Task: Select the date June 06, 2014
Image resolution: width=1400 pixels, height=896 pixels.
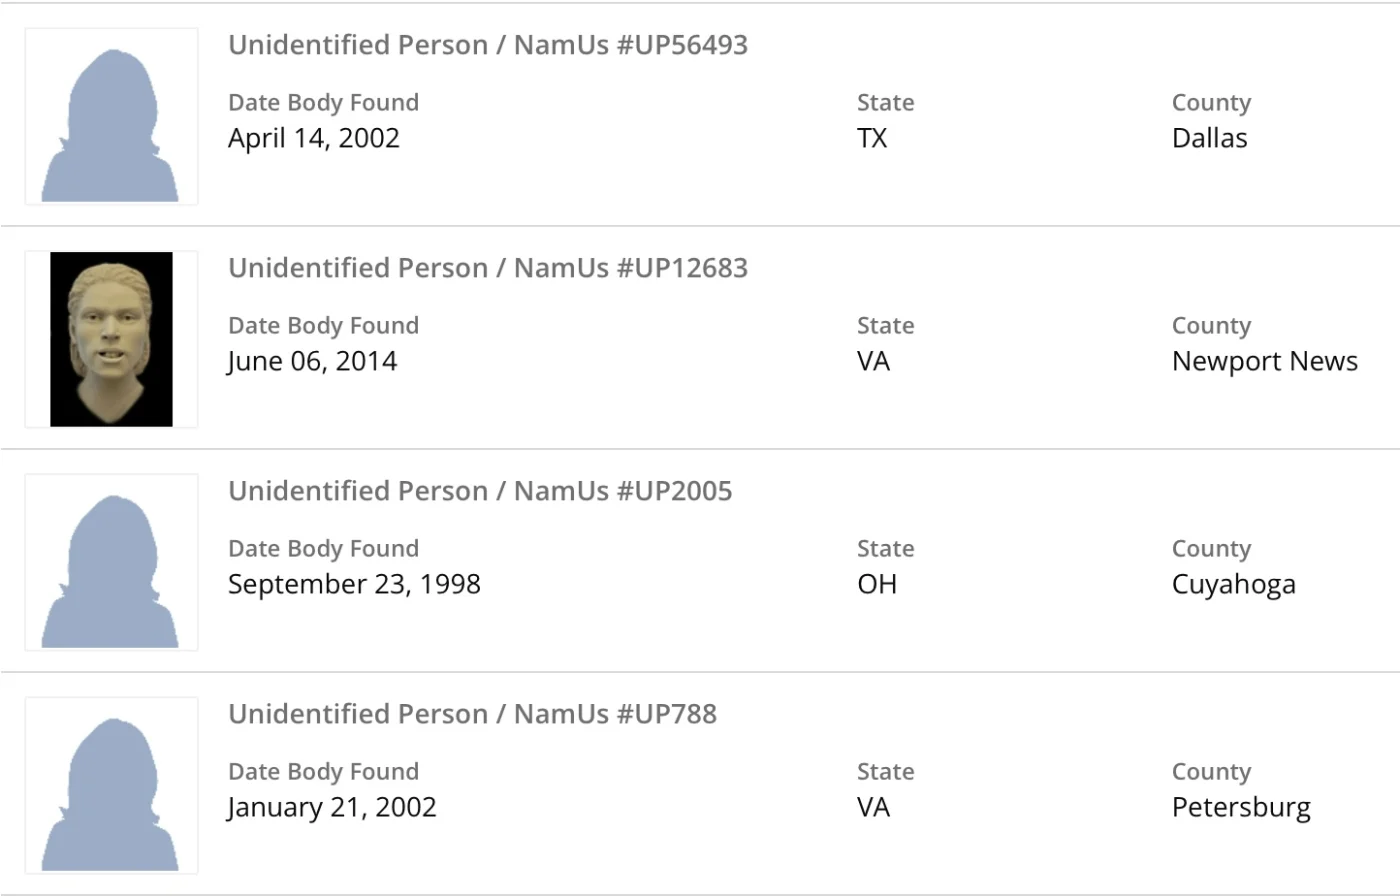Action: [312, 361]
